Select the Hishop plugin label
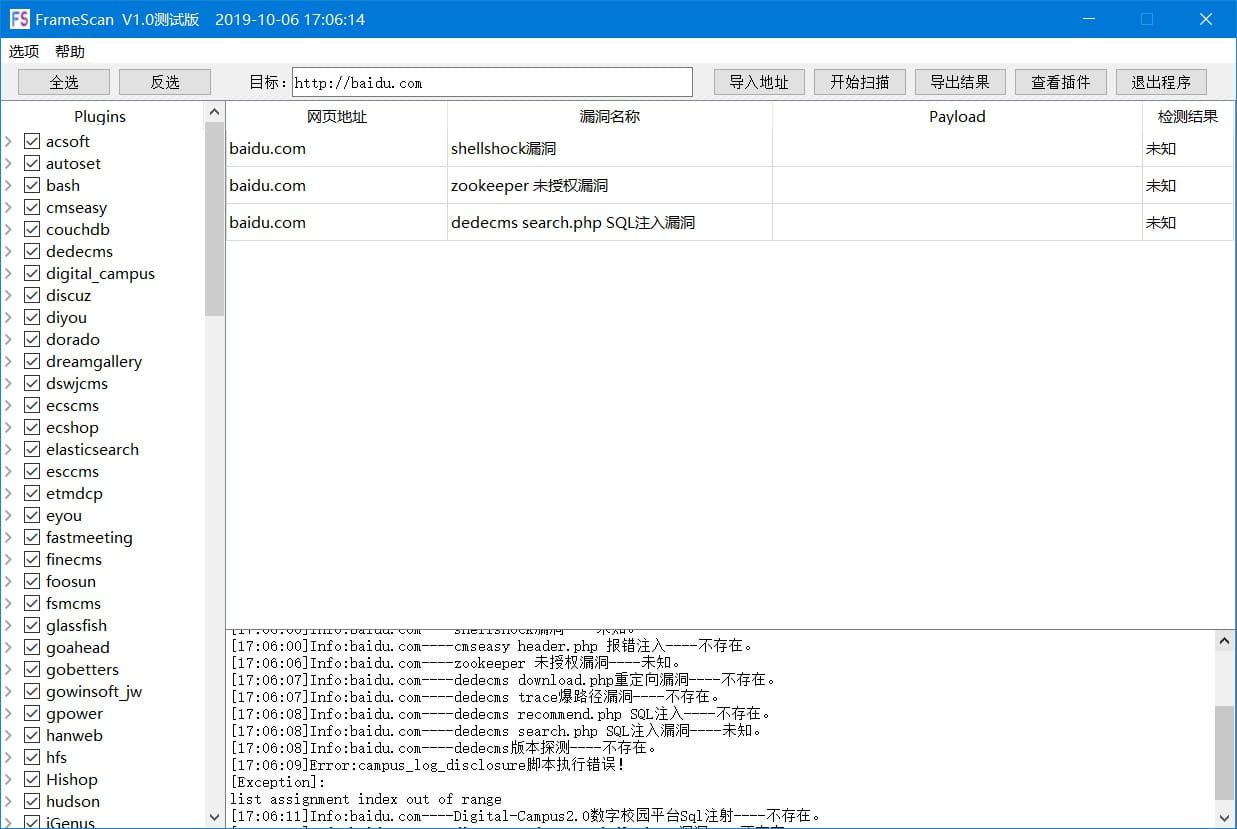Screen dimensions: 1237x829 [72, 779]
